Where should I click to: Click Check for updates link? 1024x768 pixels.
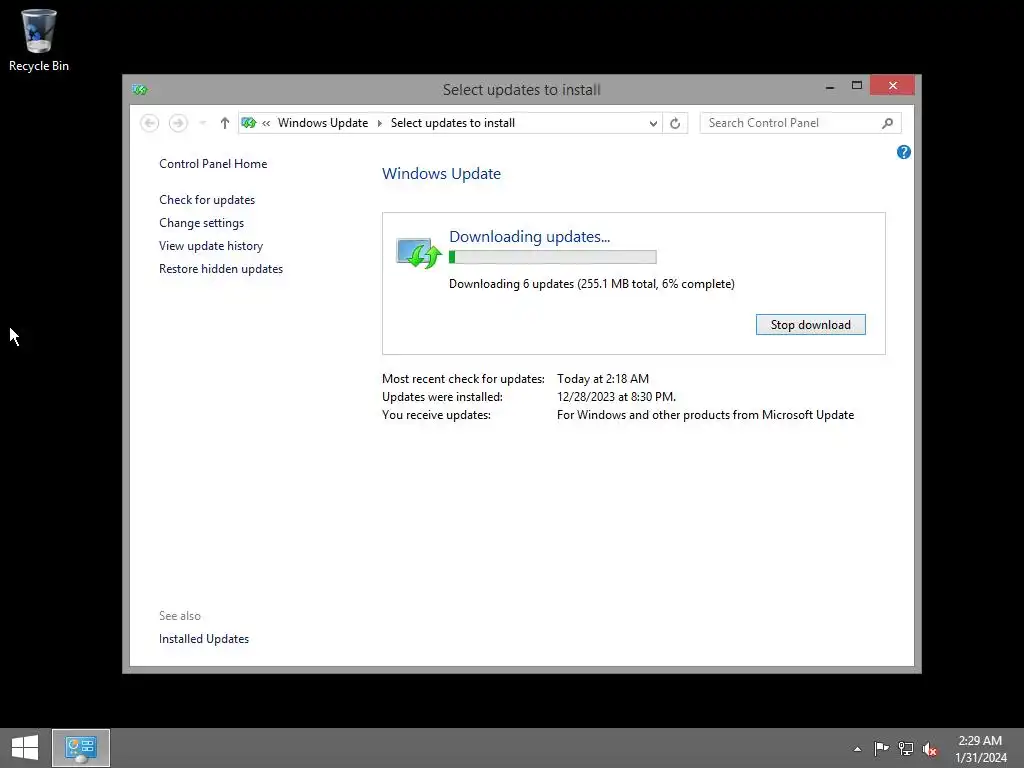tap(207, 200)
